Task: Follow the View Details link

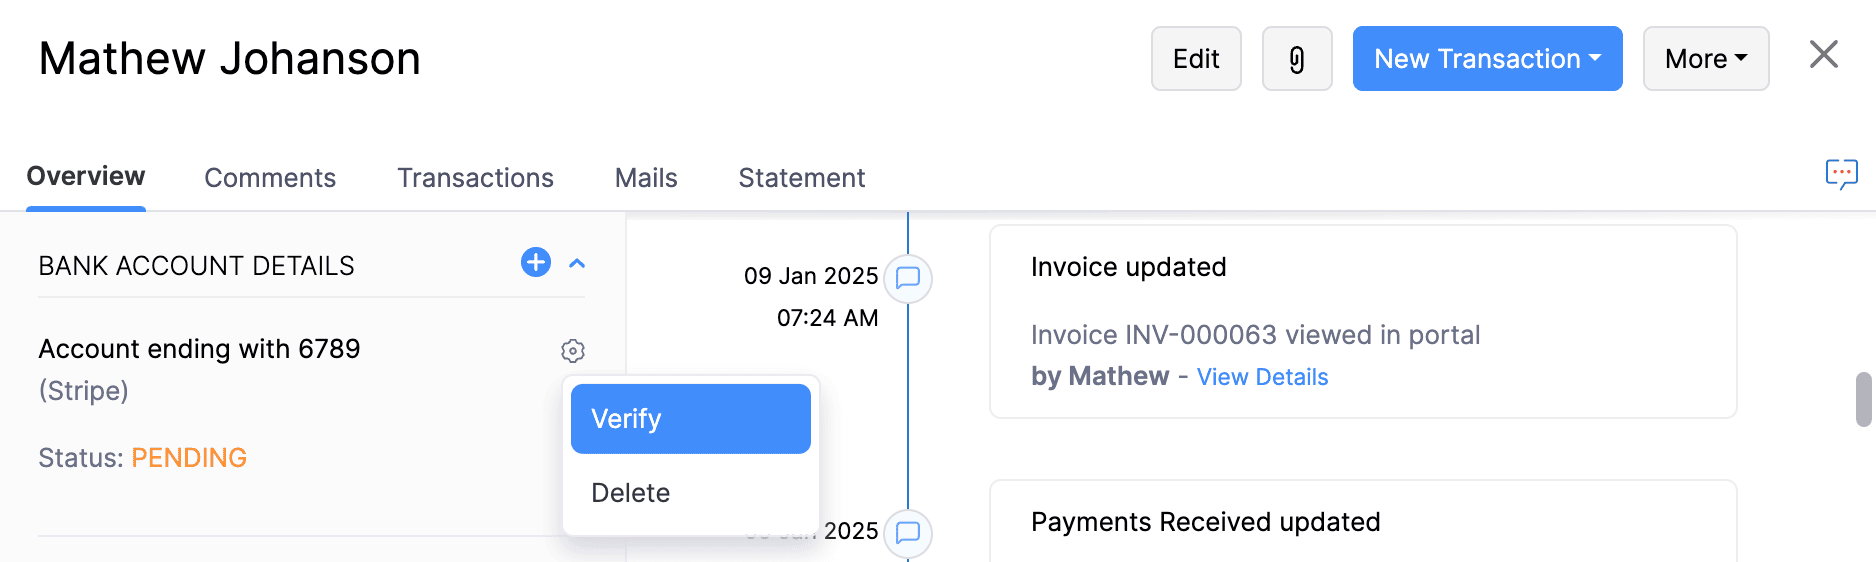Action: (1262, 377)
